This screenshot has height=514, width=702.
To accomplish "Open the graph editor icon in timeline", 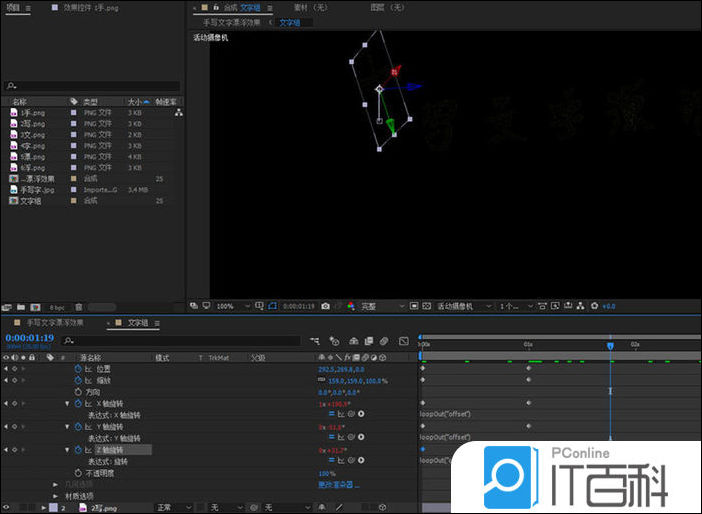I will coord(403,341).
